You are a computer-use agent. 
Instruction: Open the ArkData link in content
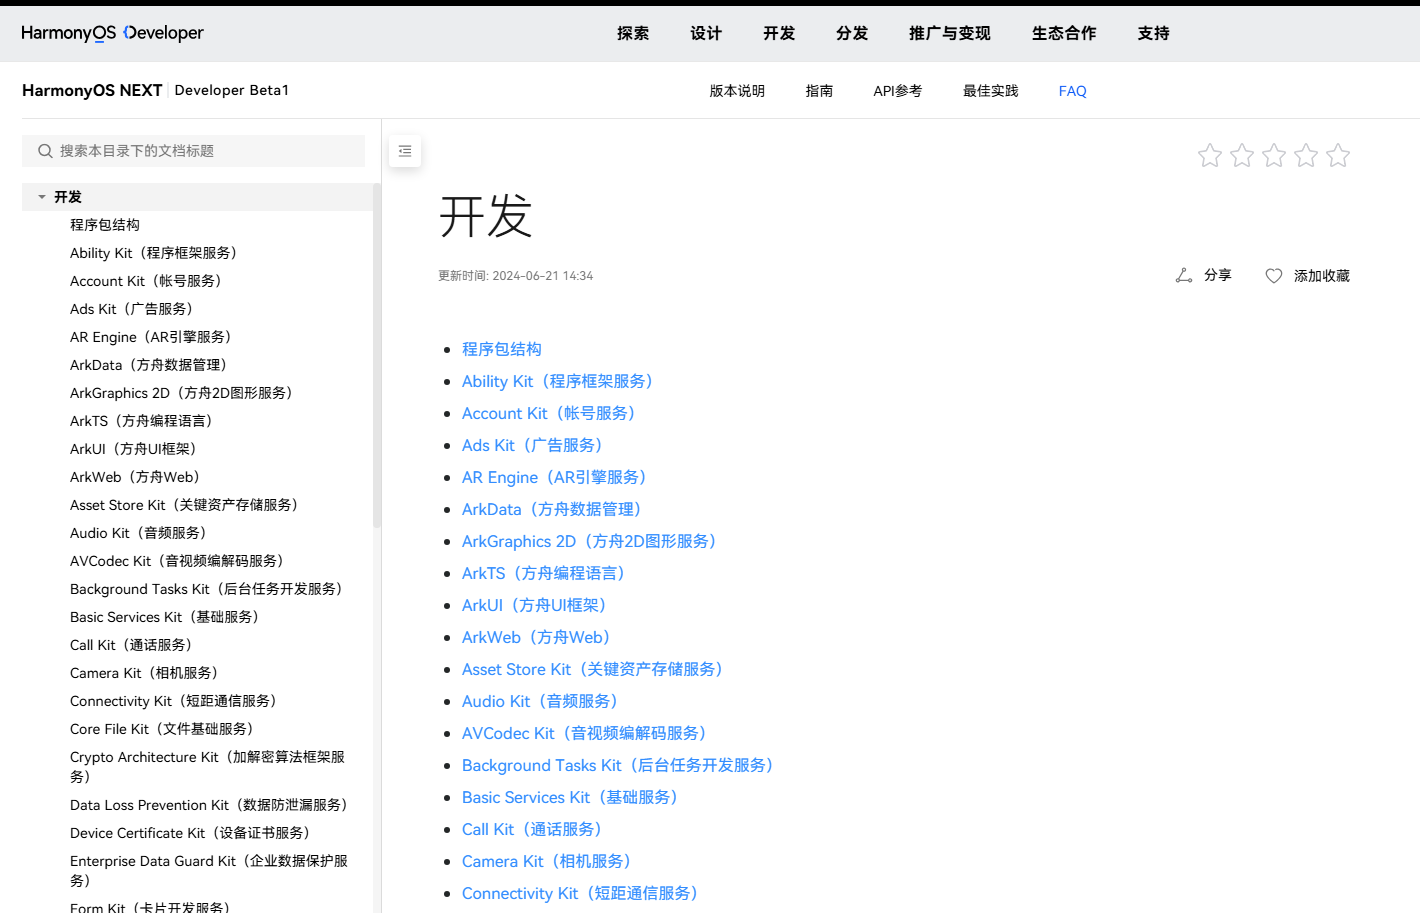(x=555, y=509)
